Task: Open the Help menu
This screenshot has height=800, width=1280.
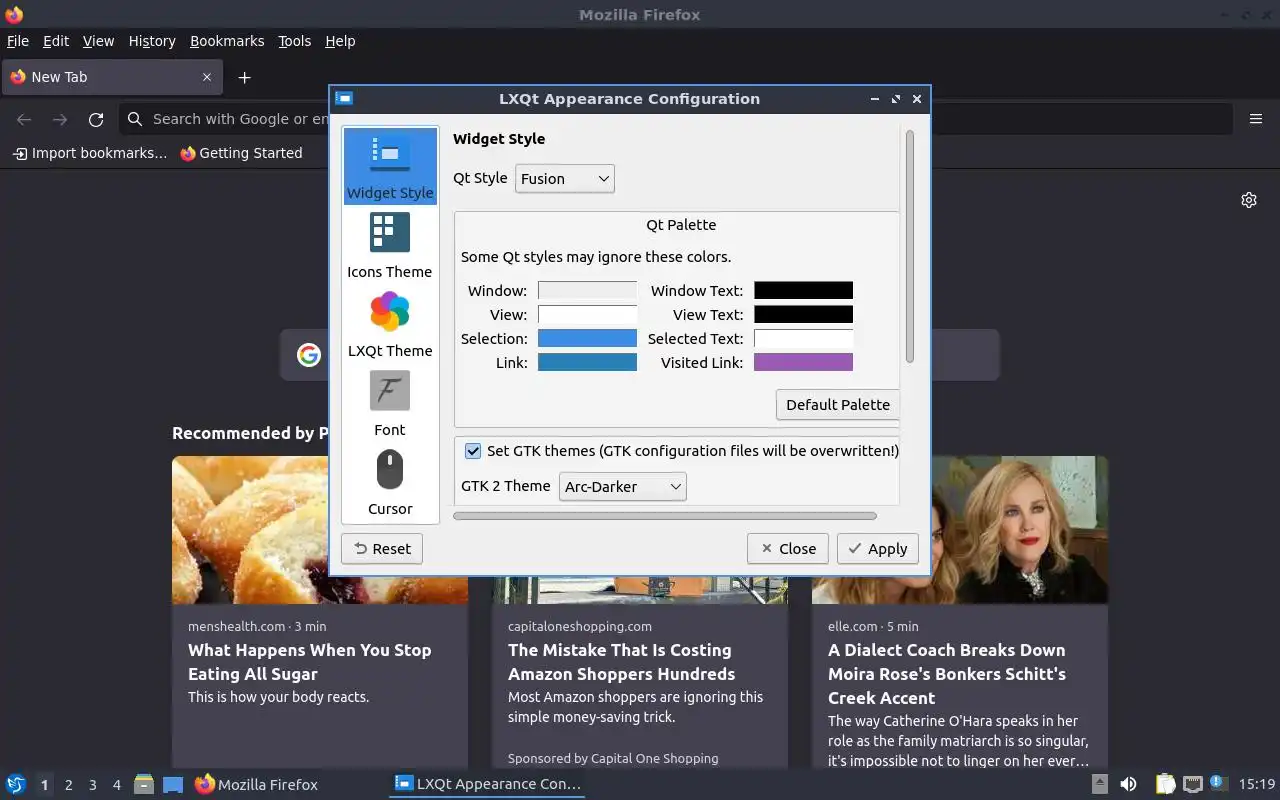Action: click(x=340, y=41)
